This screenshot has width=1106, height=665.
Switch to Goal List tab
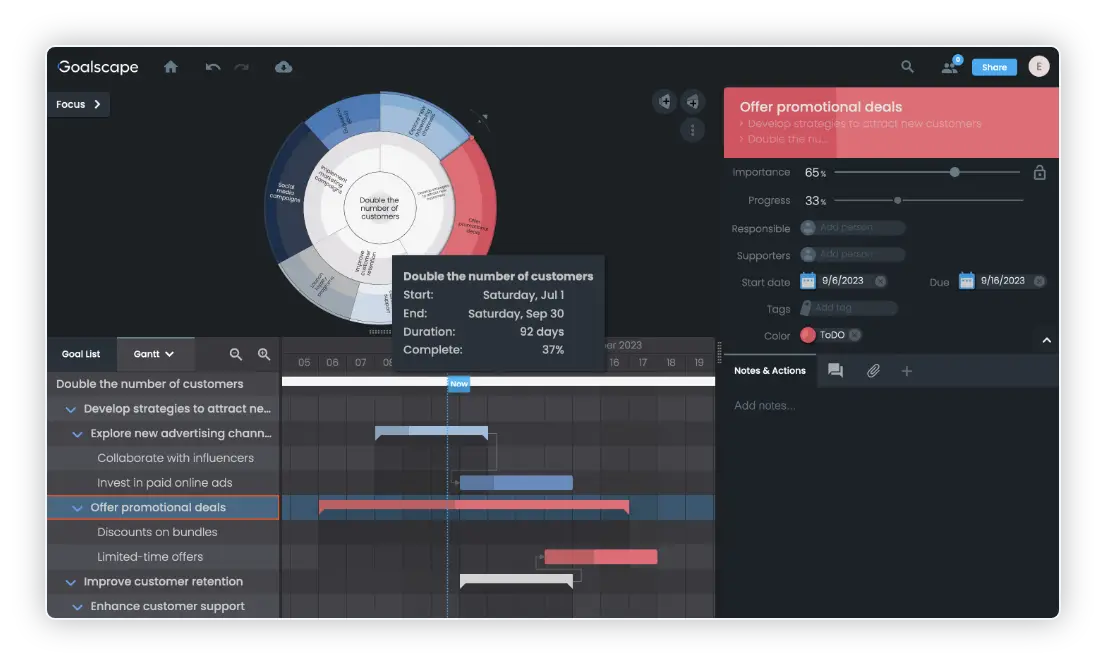pyautogui.click(x=81, y=354)
